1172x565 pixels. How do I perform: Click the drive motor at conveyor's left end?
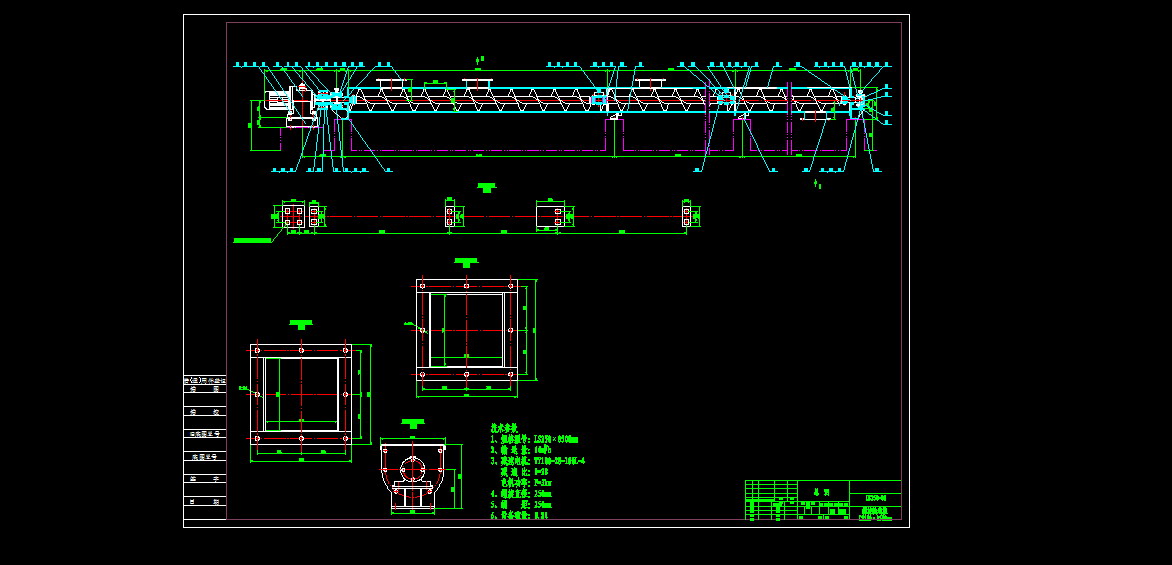[277, 104]
